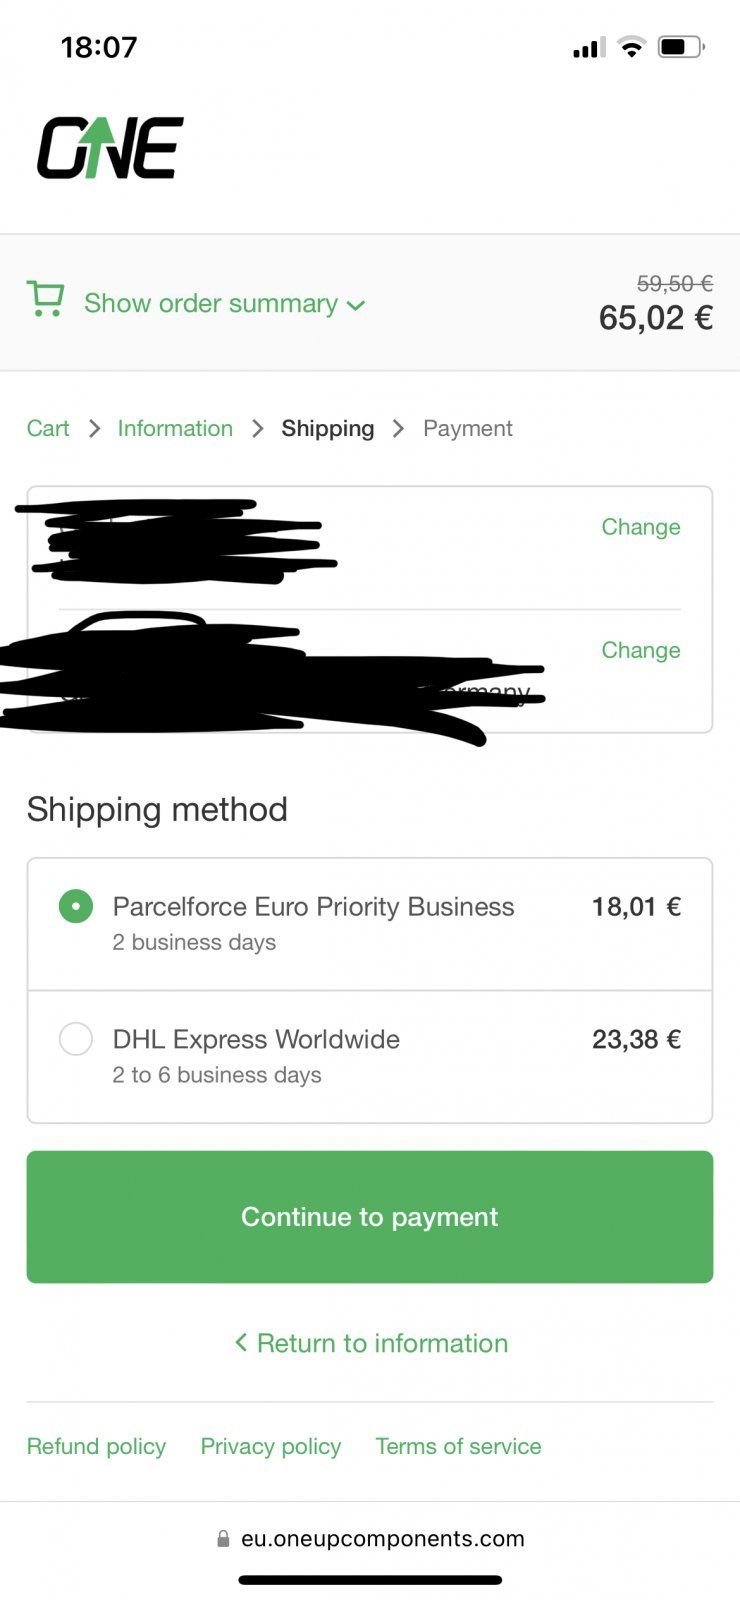
Task: Tap the battery status icon
Action: (681, 47)
